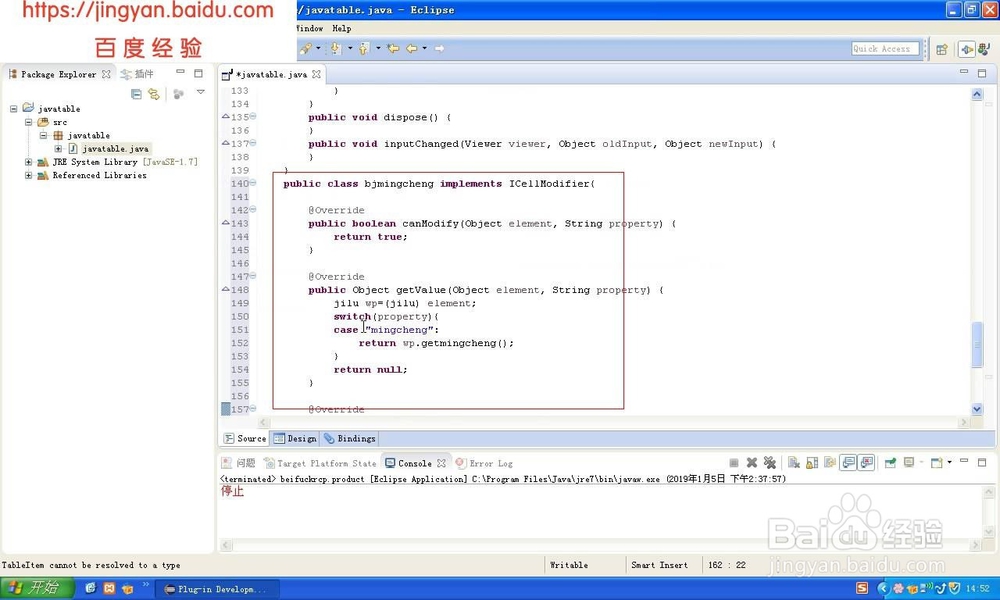
Task: Close the Package Explorer tab
Action: click(107, 74)
